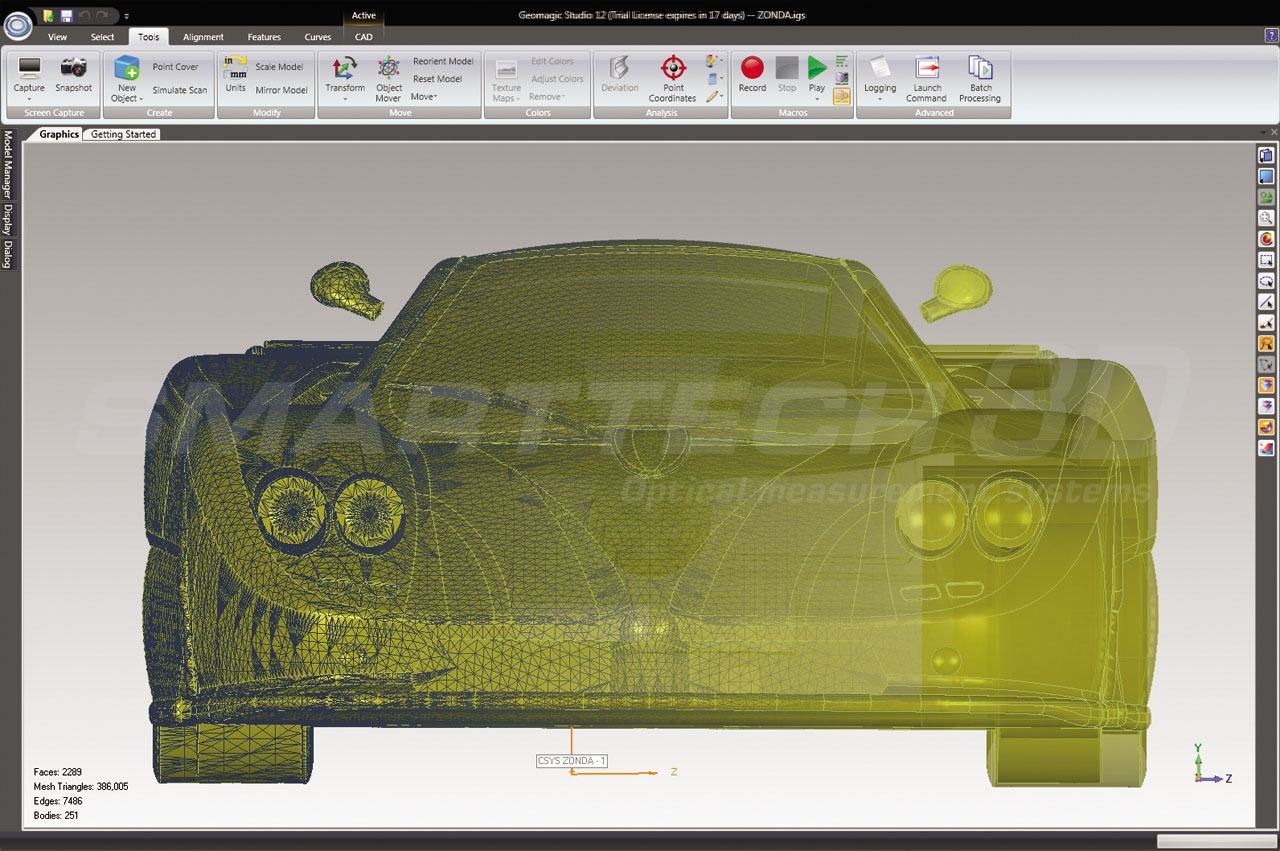The width and height of the screenshot is (1280, 851).
Task: Click the Open file icon in quick access bar
Action: click(48, 16)
